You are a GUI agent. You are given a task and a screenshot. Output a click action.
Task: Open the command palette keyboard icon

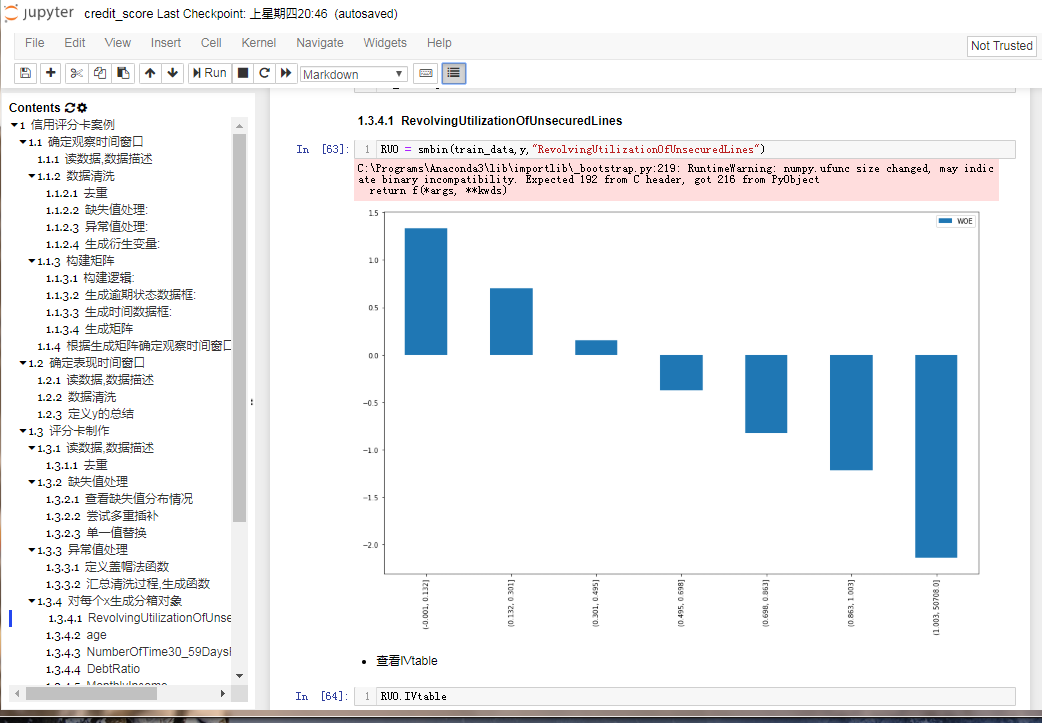click(x=426, y=73)
